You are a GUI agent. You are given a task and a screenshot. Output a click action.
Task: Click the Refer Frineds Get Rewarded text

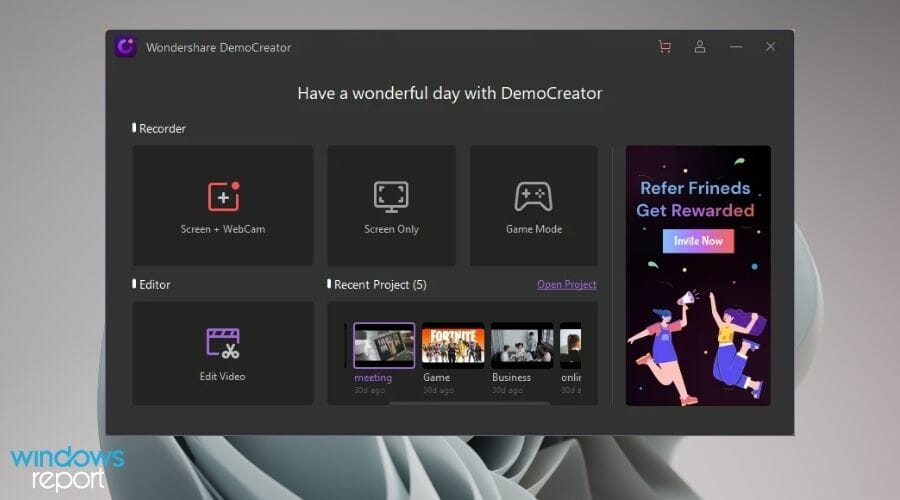(x=695, y=199)
